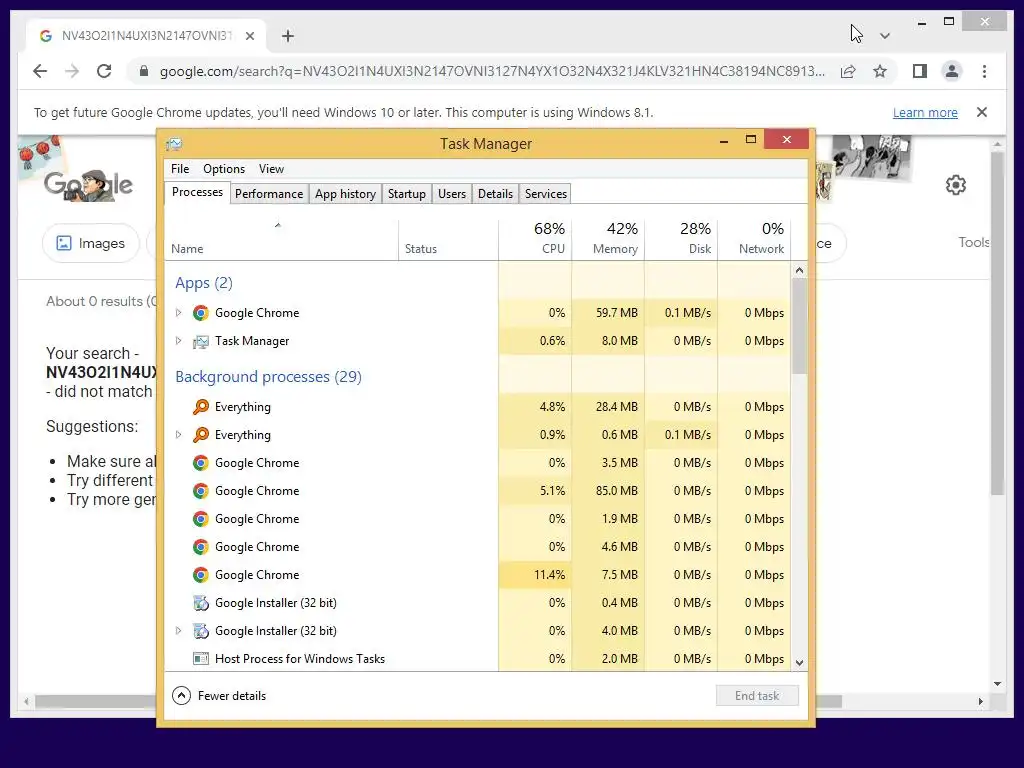
Task: Expand the Task Manager app entry
Action: (x=178, y=341)
